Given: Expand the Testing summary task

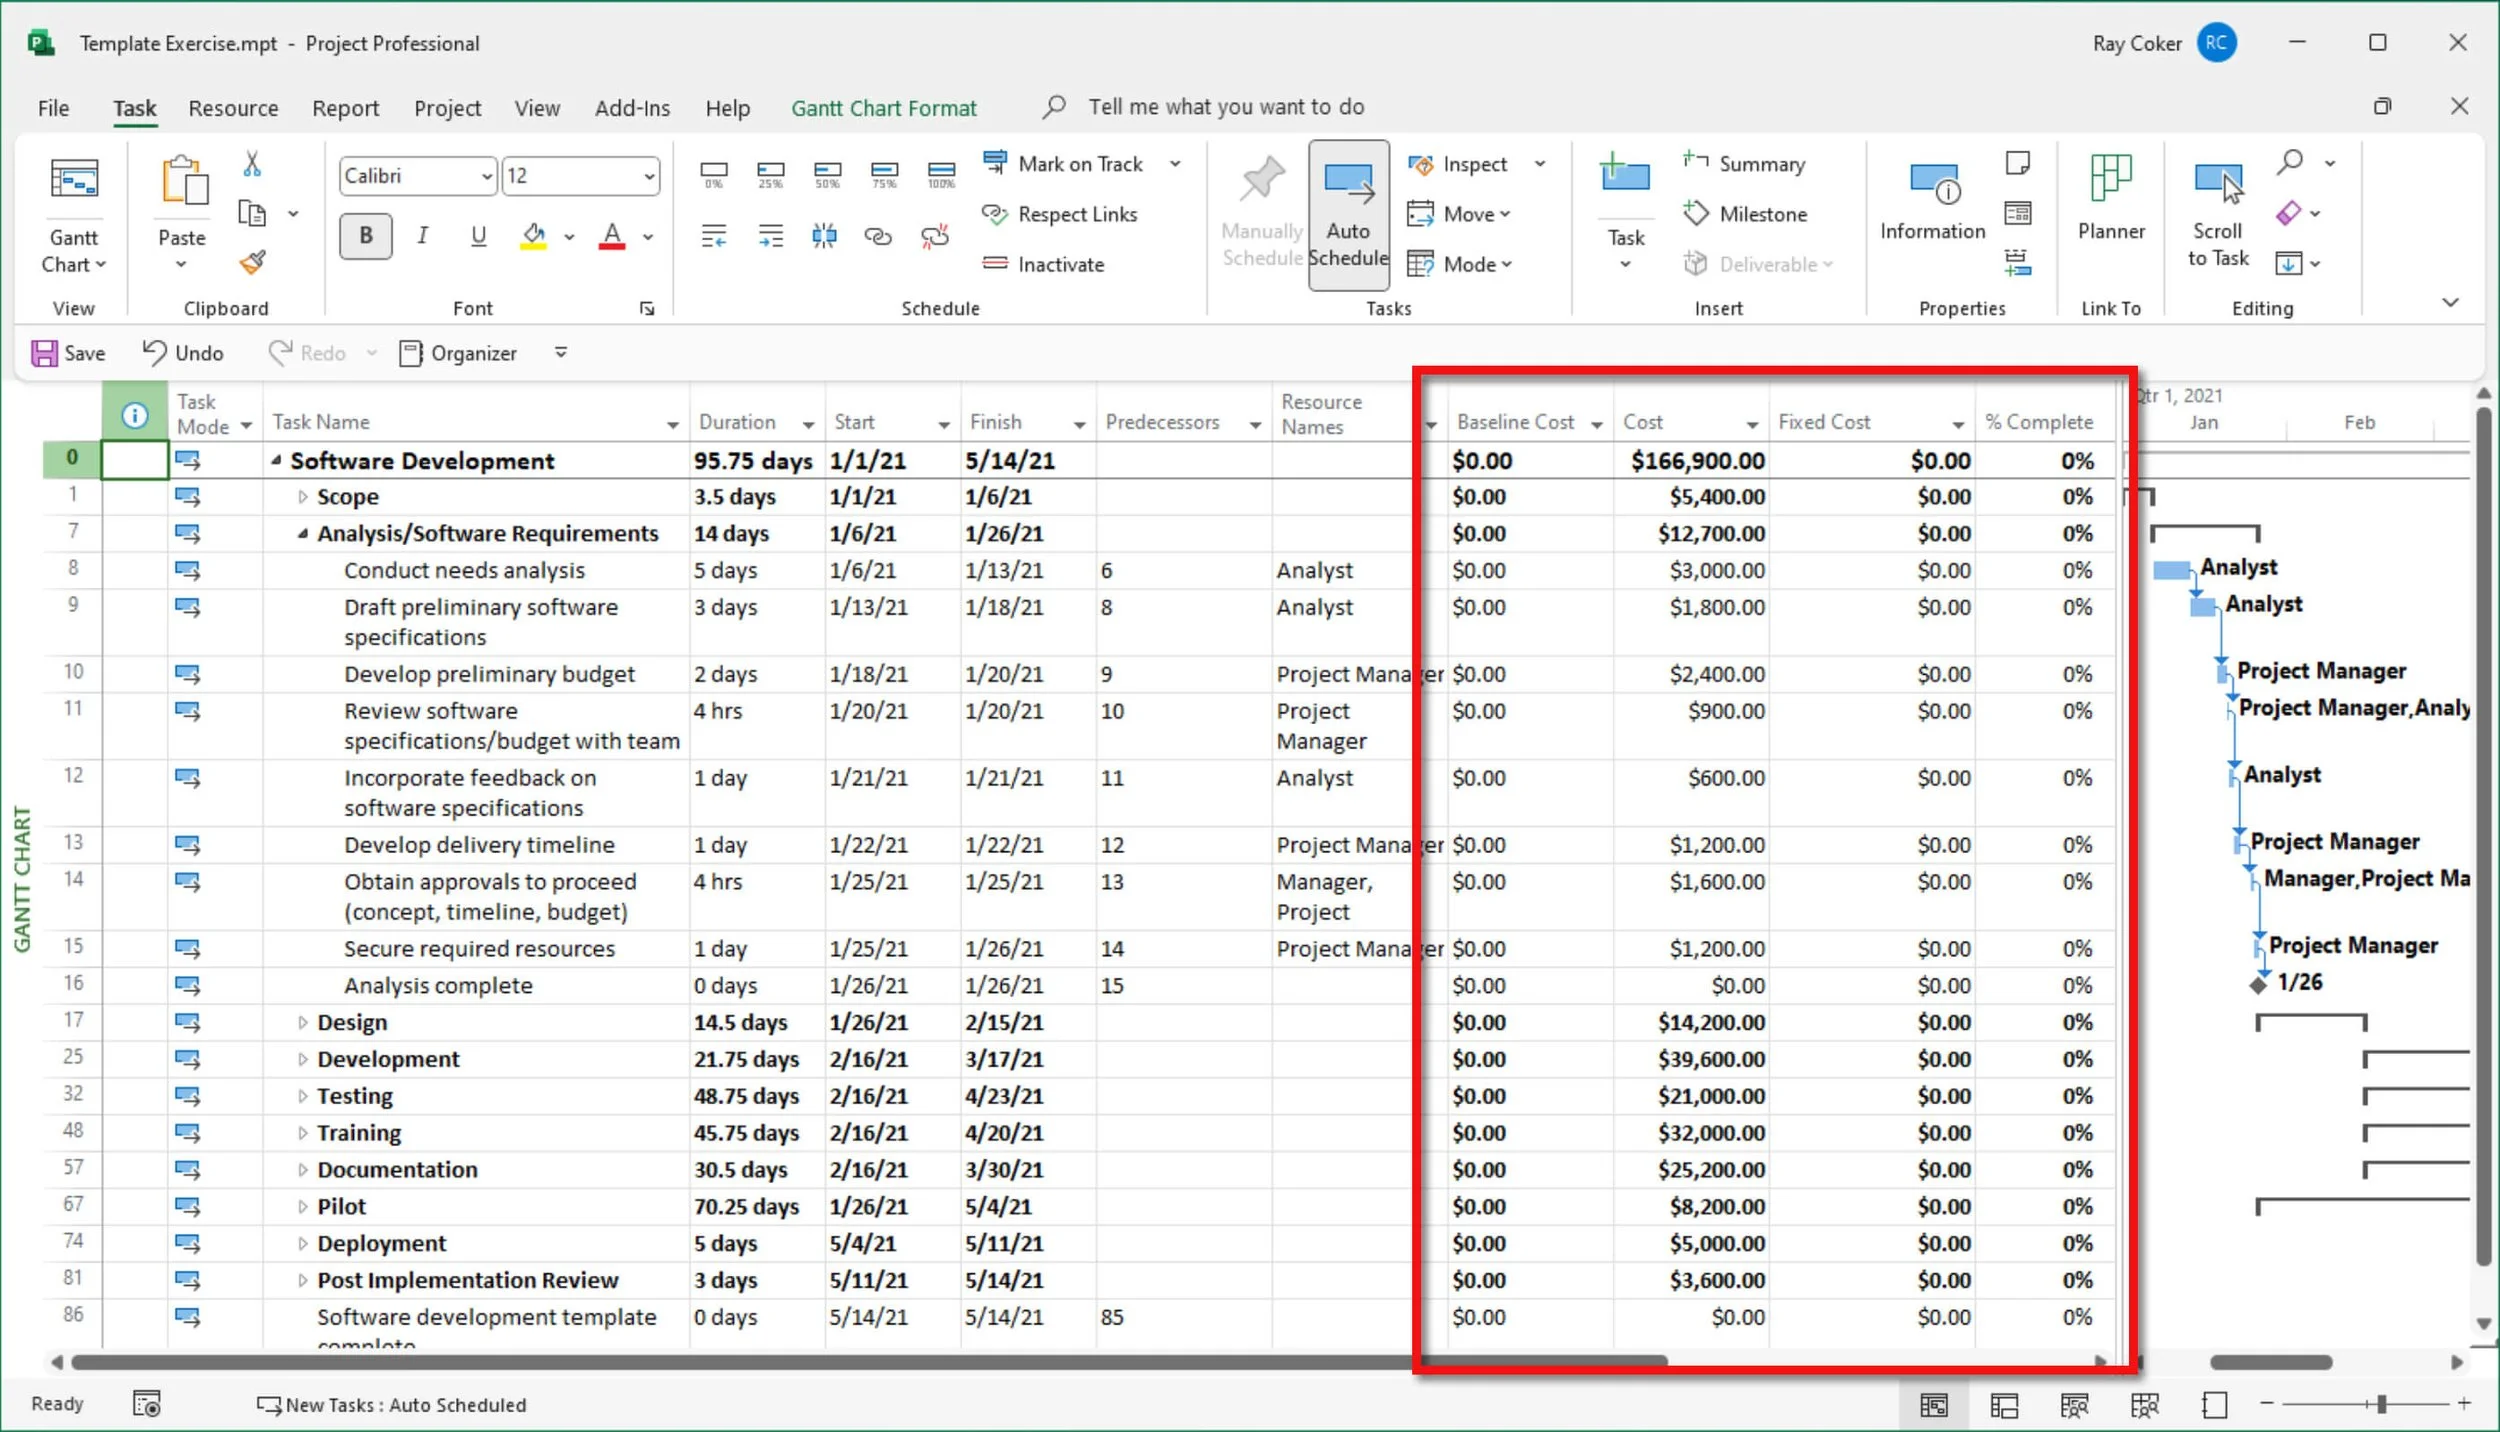Looking at the screenshot, I should pos(303,1097).
